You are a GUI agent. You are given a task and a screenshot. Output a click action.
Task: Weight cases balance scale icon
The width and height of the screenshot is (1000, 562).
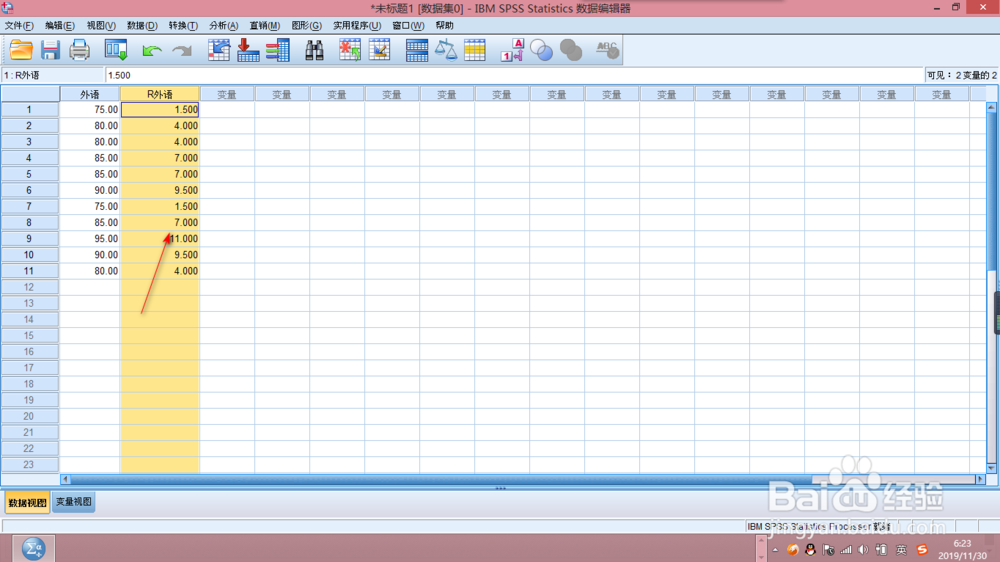point(446,50)
